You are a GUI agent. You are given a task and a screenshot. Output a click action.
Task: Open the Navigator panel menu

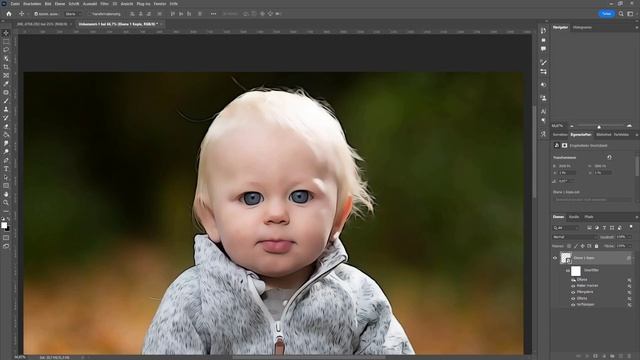tap(636, 27)
